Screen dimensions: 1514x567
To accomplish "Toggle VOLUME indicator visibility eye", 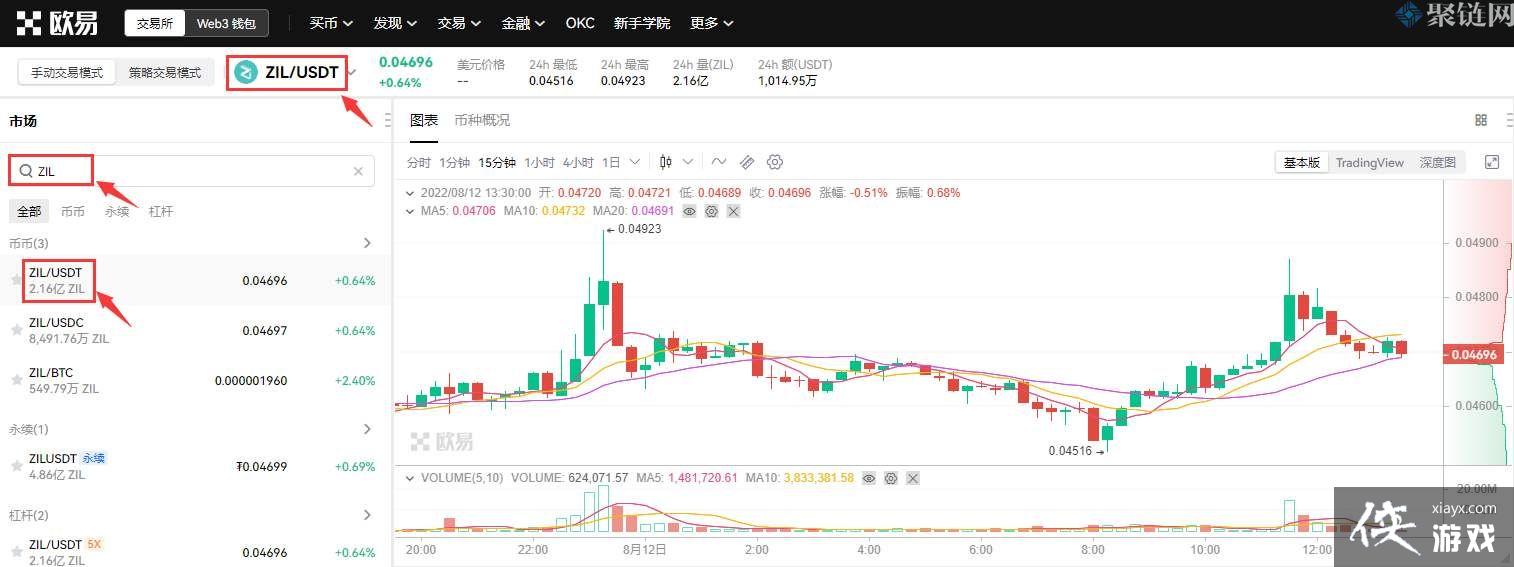I will click(869, 478).
